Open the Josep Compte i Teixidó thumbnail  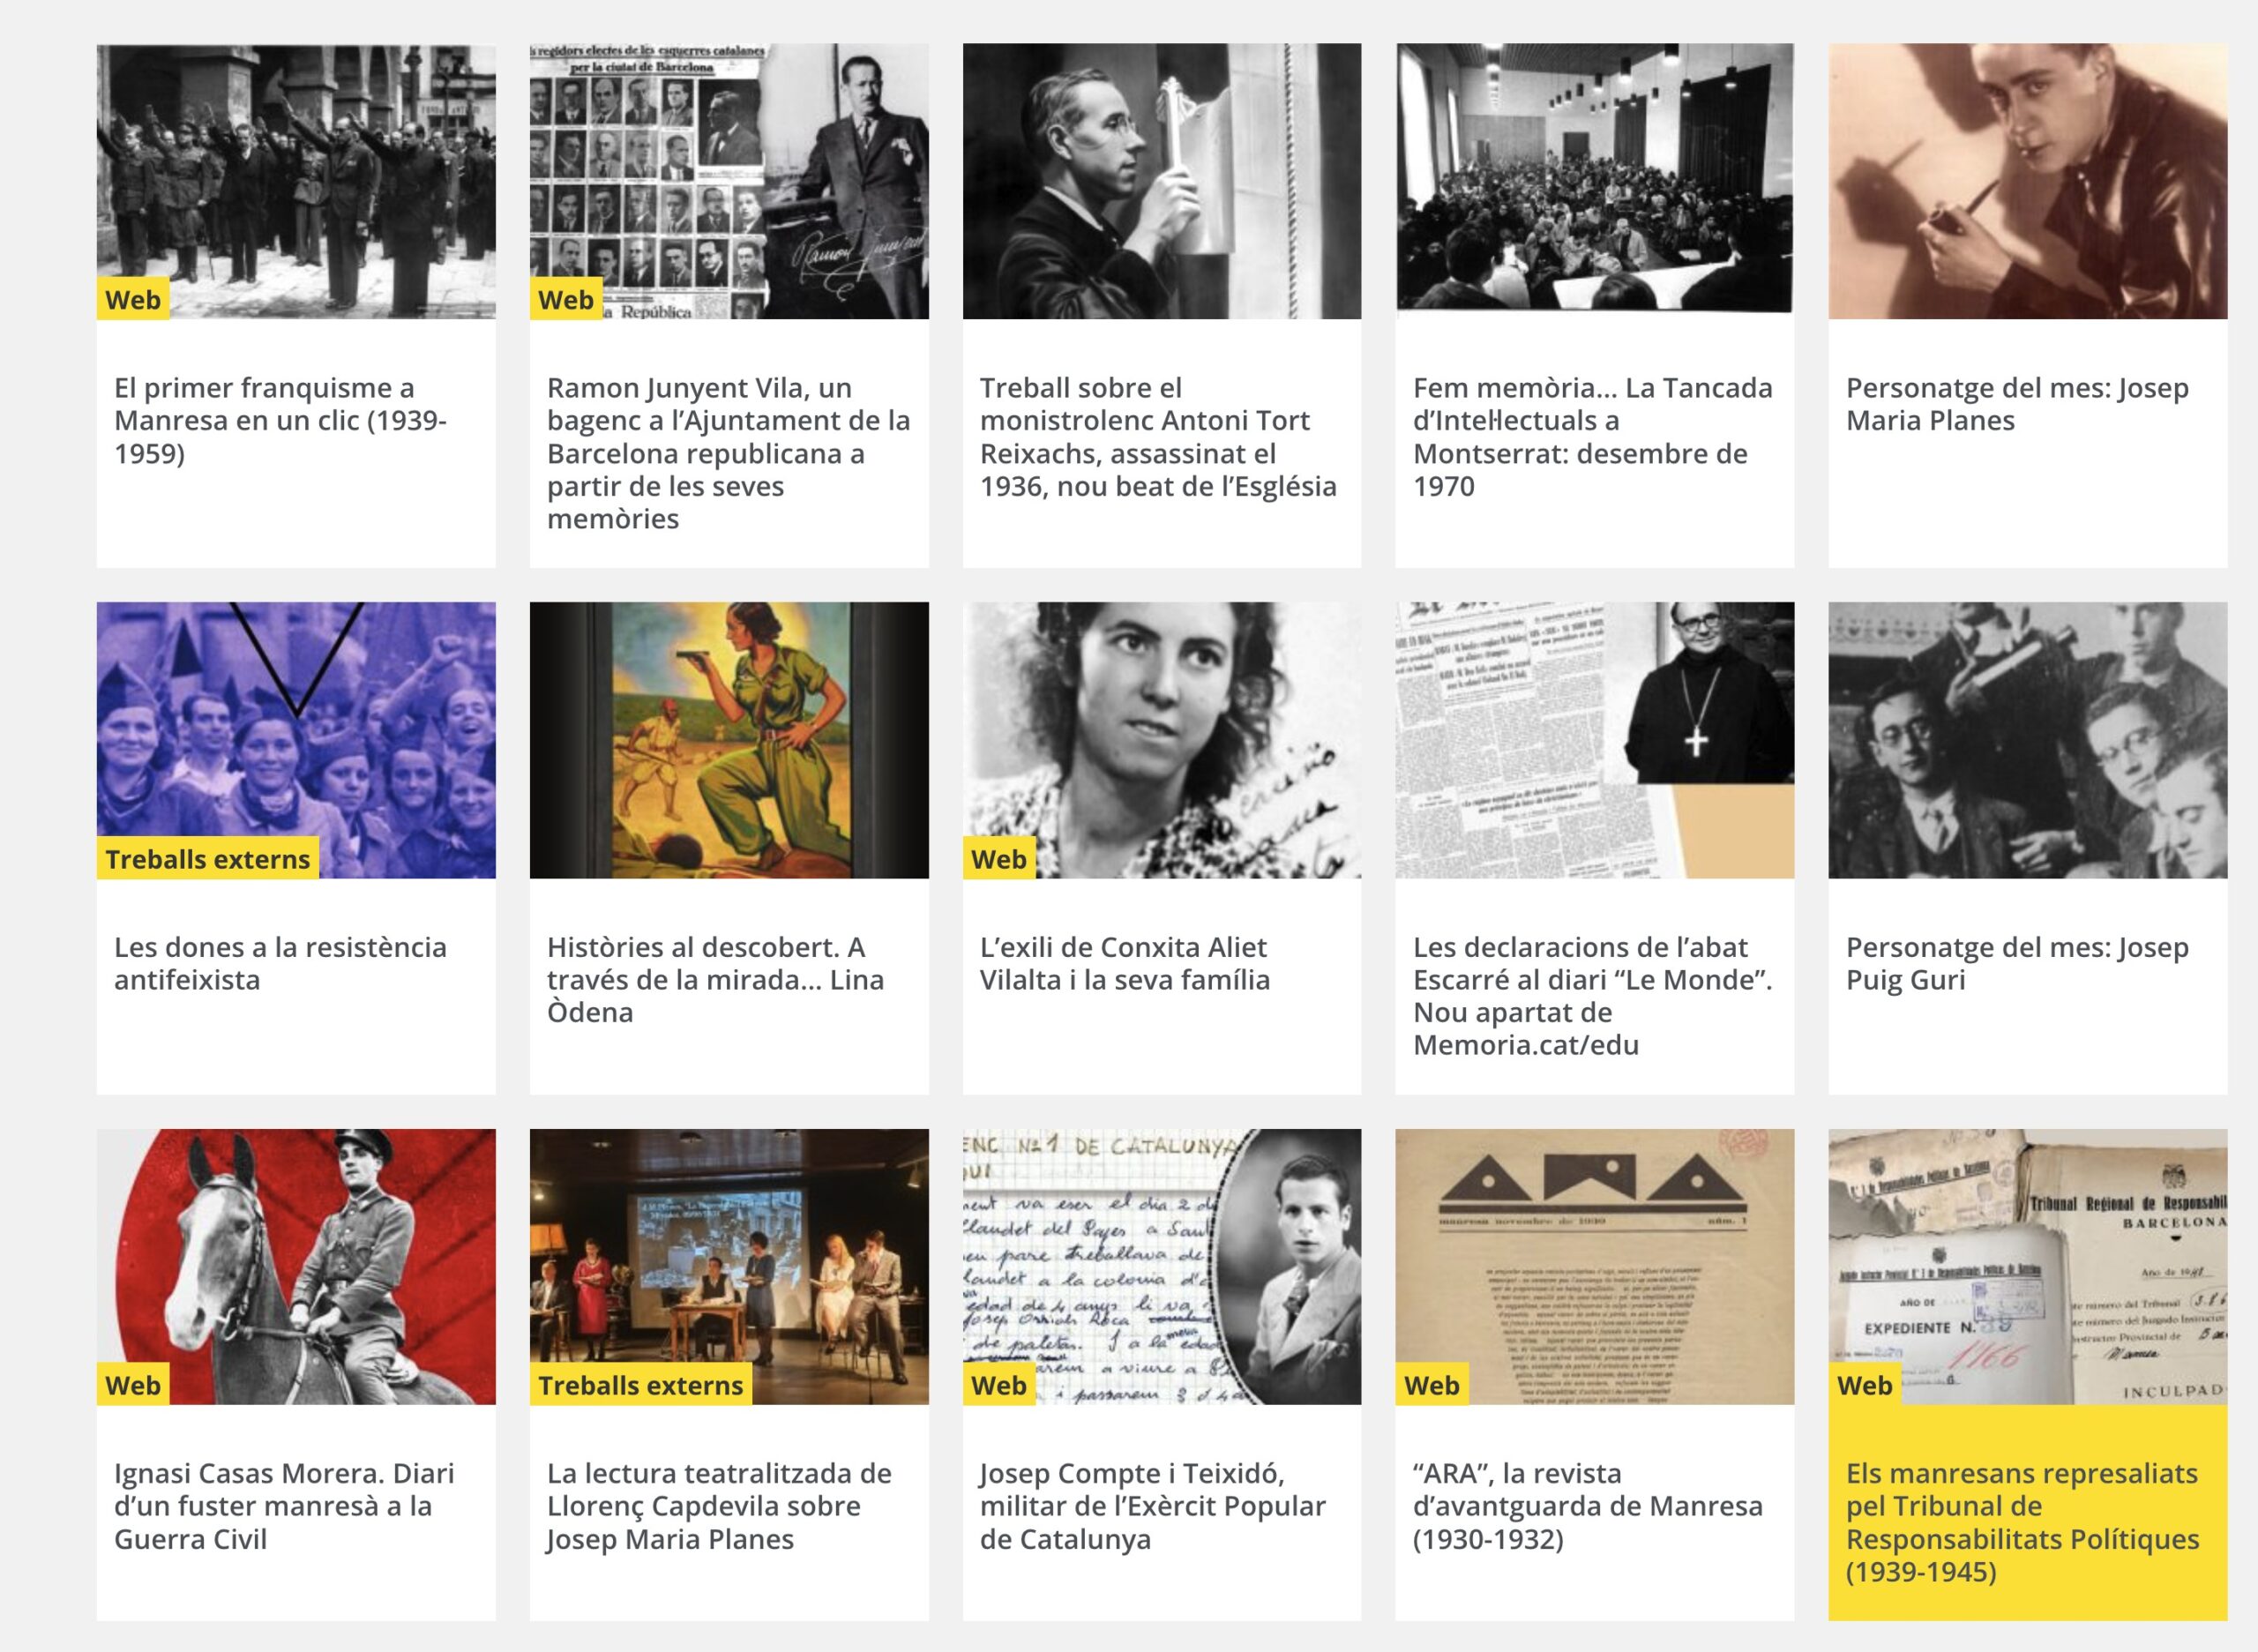(x=1161, y=1265)
